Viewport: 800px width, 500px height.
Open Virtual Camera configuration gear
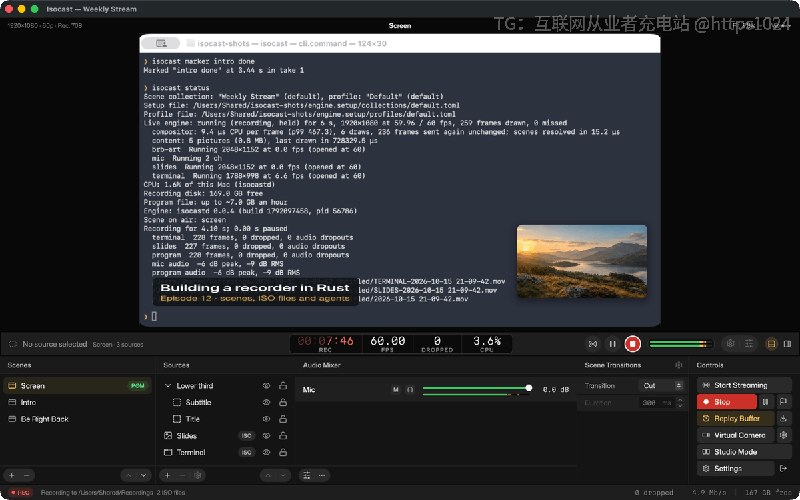[x=784, y=435]
